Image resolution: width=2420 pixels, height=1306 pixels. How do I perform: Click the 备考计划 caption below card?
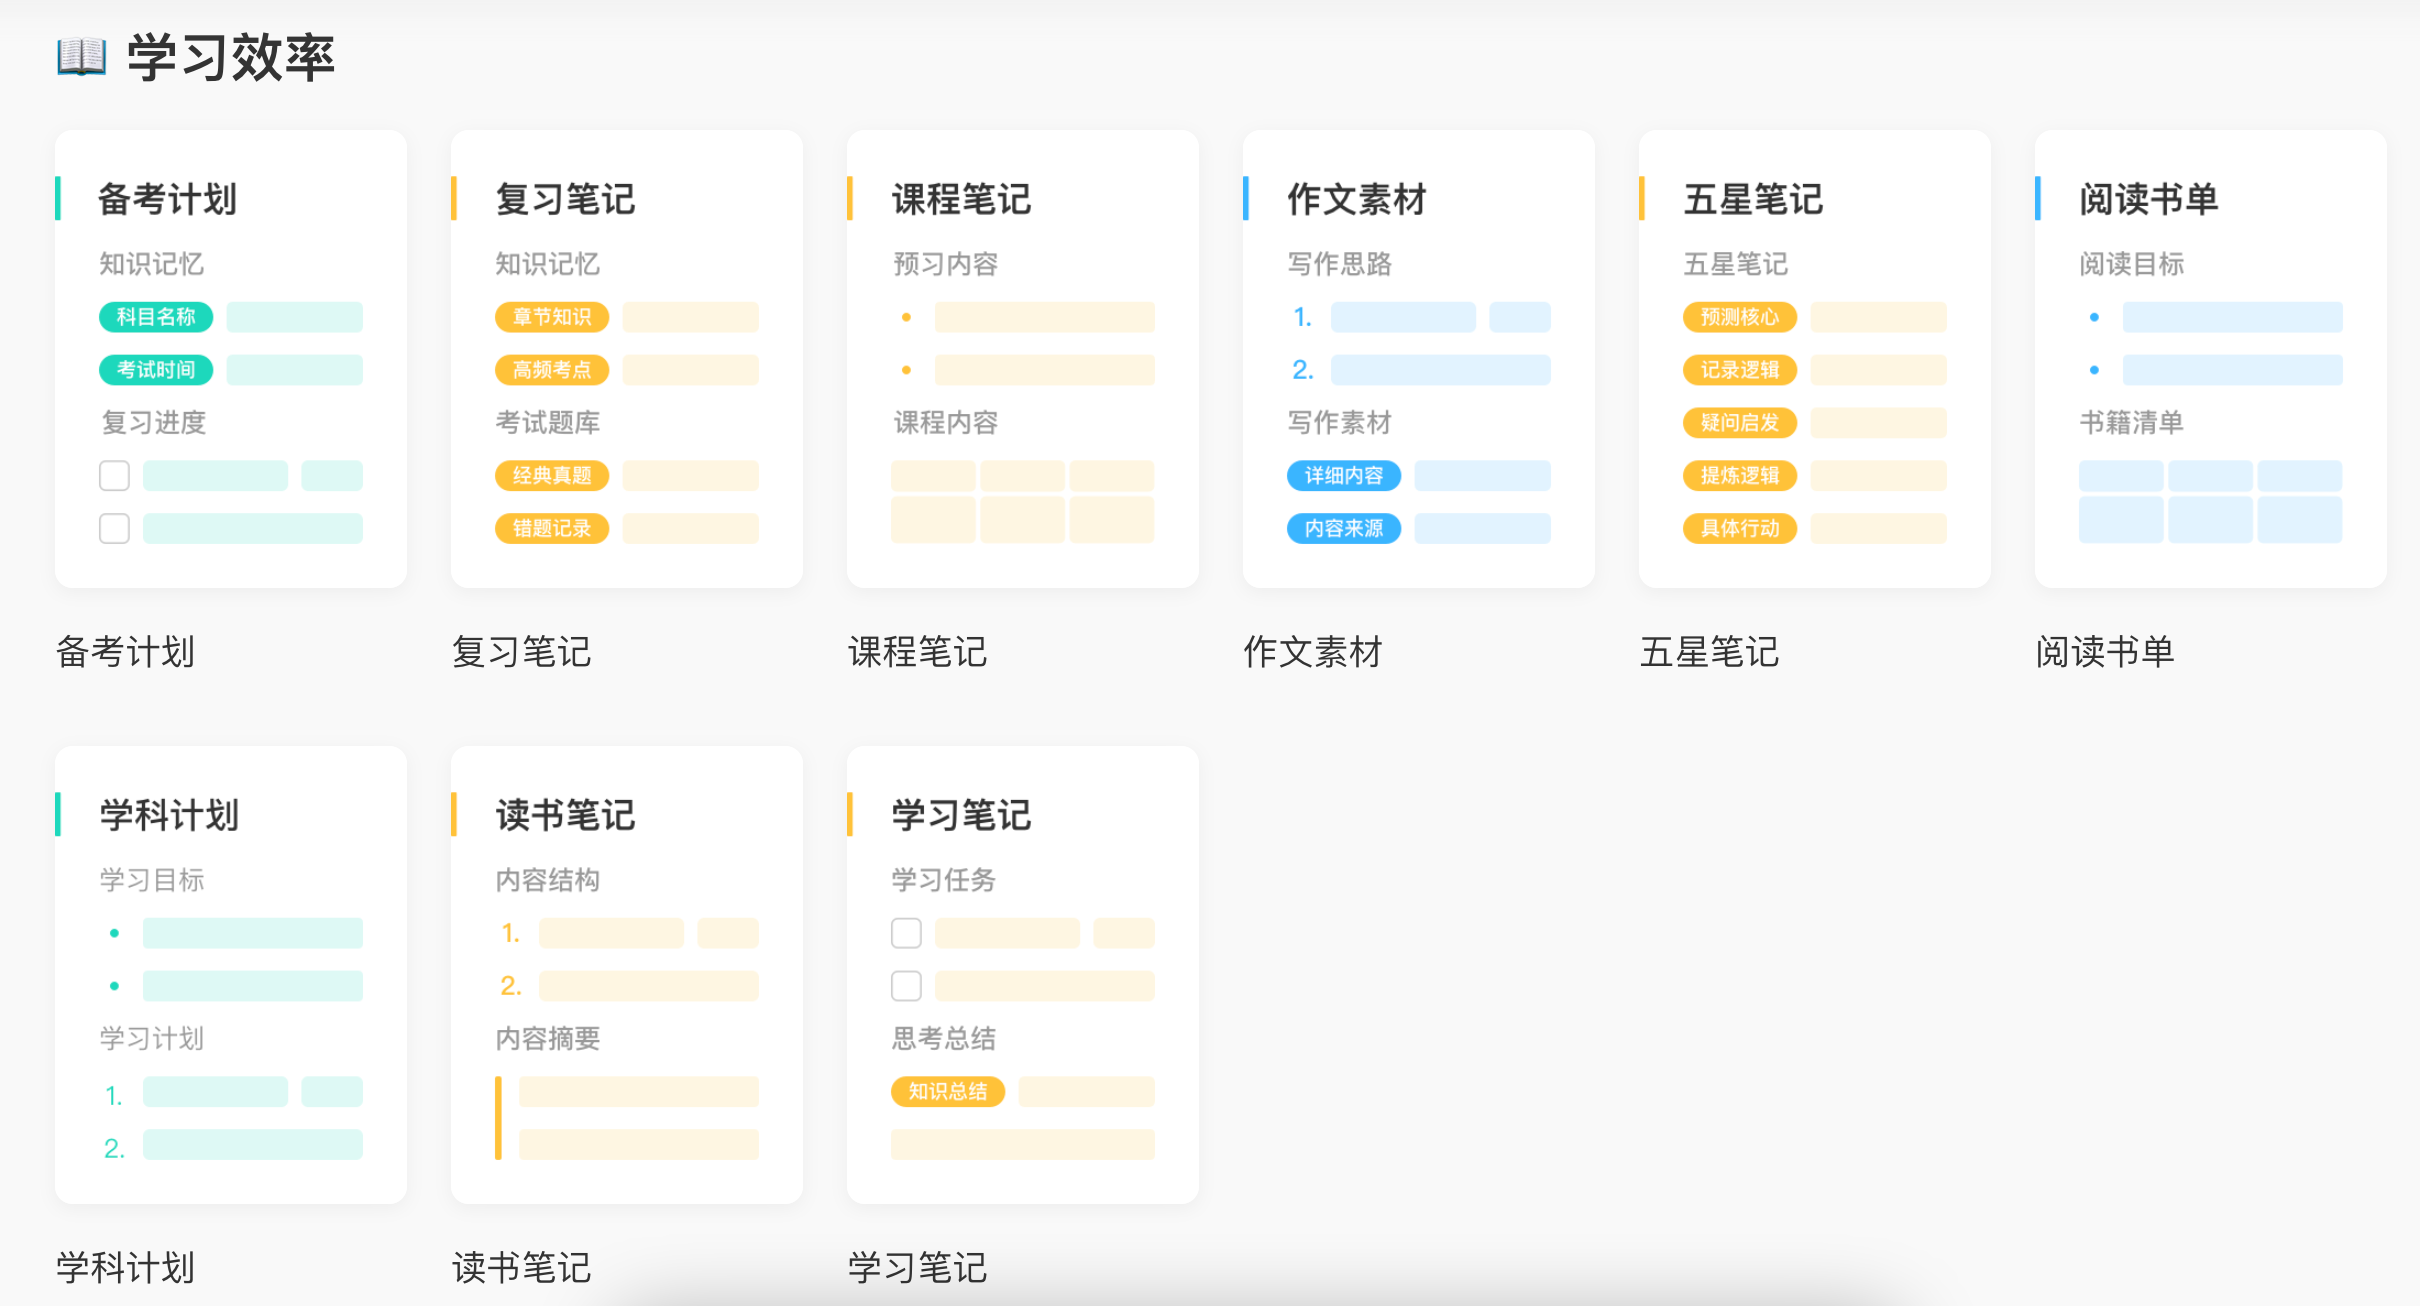(x=126, y=652)
